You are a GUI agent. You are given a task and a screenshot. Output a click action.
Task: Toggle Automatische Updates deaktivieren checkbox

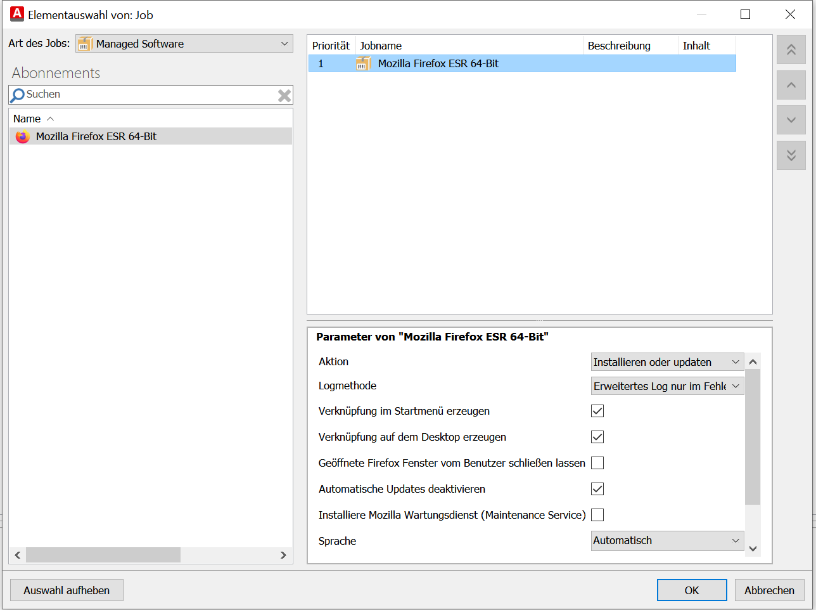click(598, 489)
